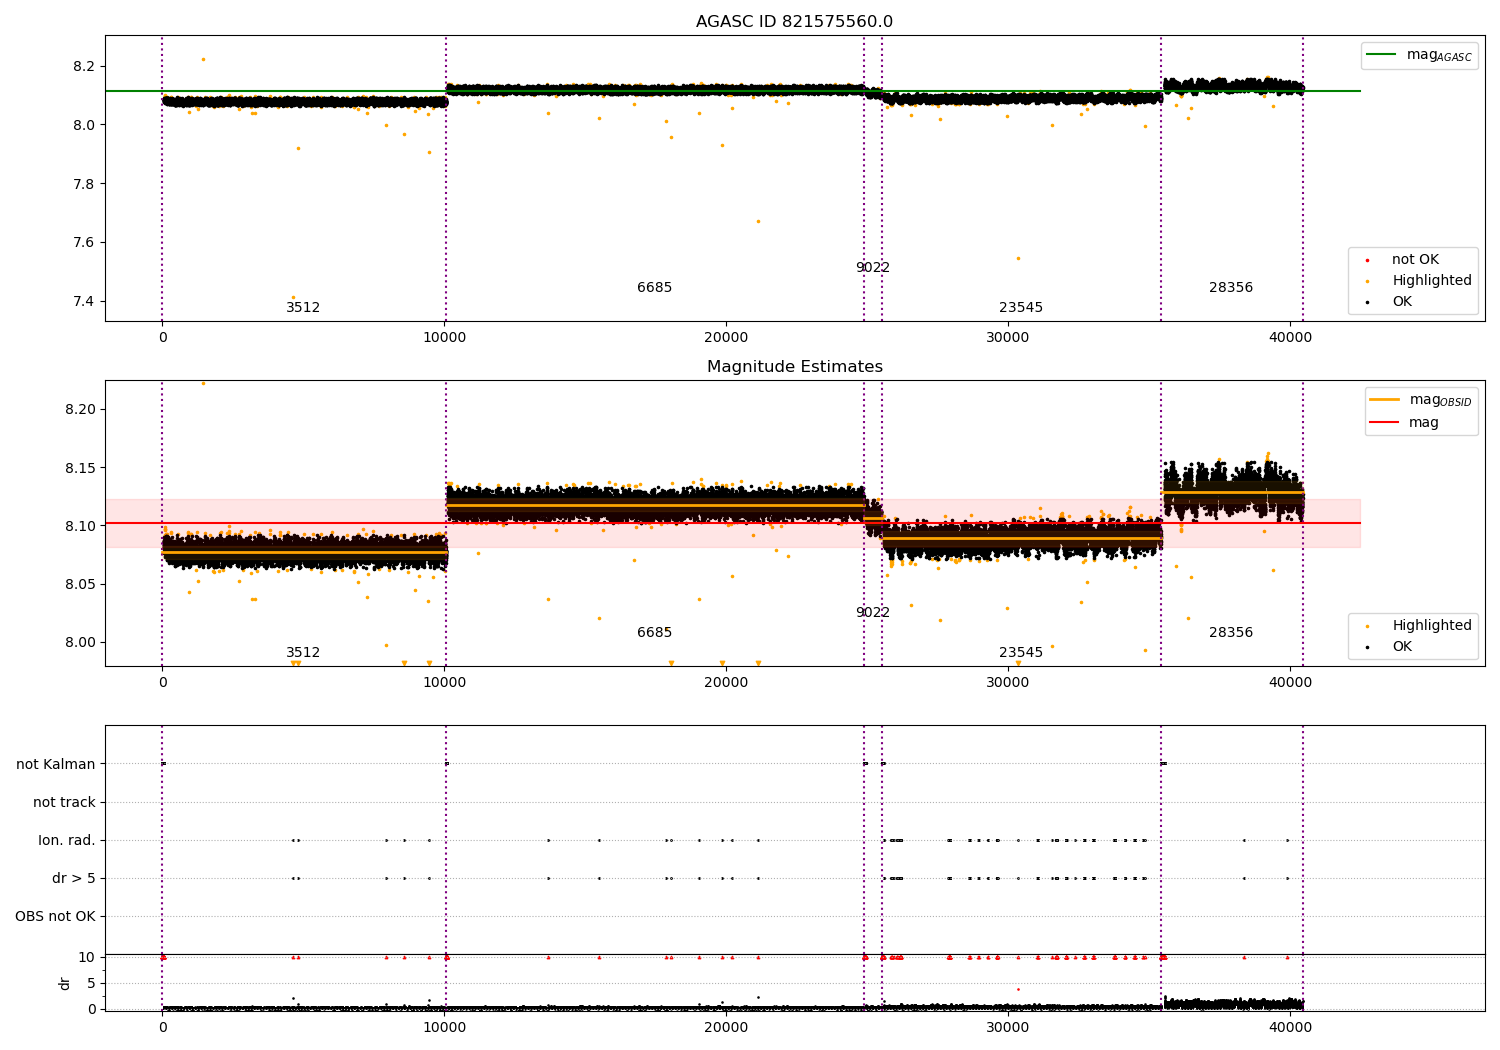Click the 7.6 y-axis tick label
1500x1050 pixels.
click(x=83, y=243)
